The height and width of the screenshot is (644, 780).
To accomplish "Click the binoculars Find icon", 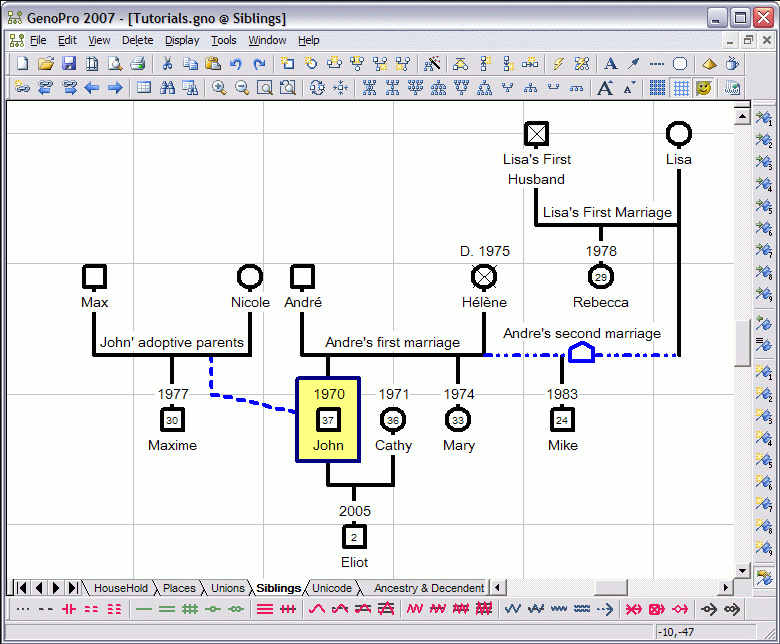I will [167, 88].
